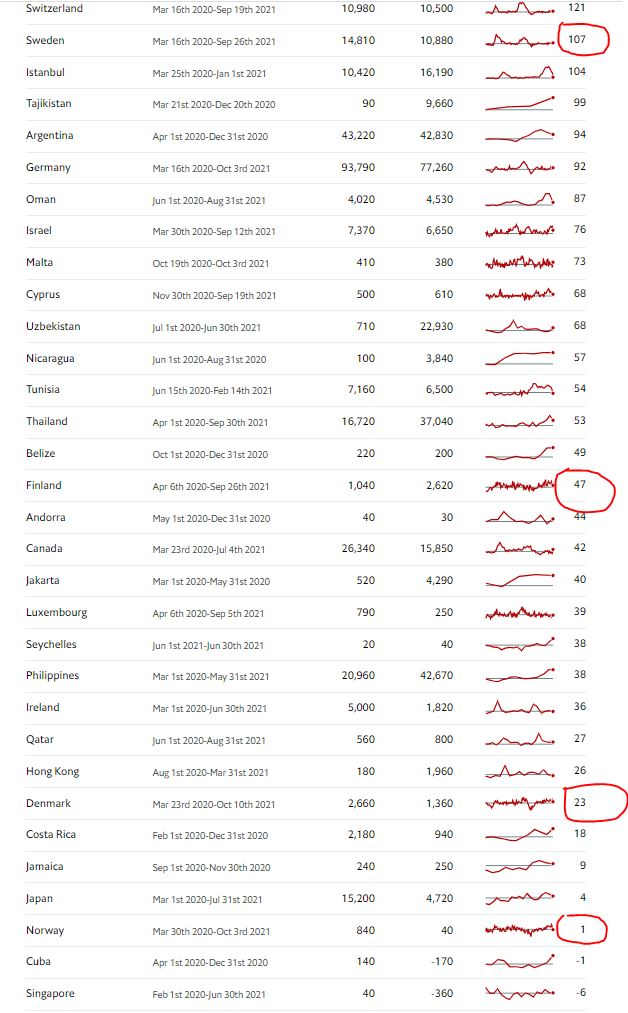The width and height of the screenshot is (628, 1013).
Task: Select the 93,790 value in Germany's row
Action: pyautogui.click(x=358, y=167)
